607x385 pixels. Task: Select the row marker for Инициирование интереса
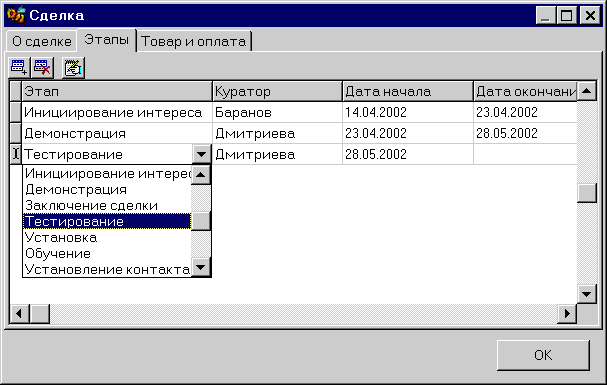point(15,112)
